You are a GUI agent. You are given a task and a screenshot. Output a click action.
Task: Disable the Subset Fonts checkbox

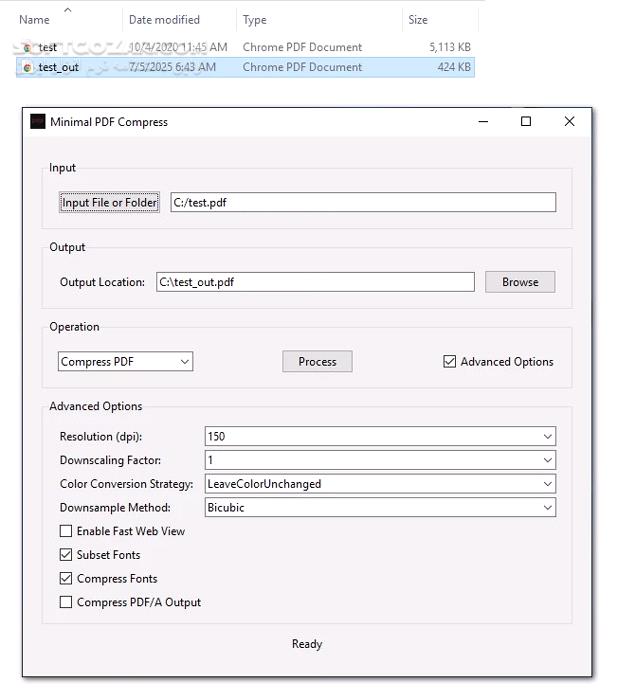[x=66, y=555]
